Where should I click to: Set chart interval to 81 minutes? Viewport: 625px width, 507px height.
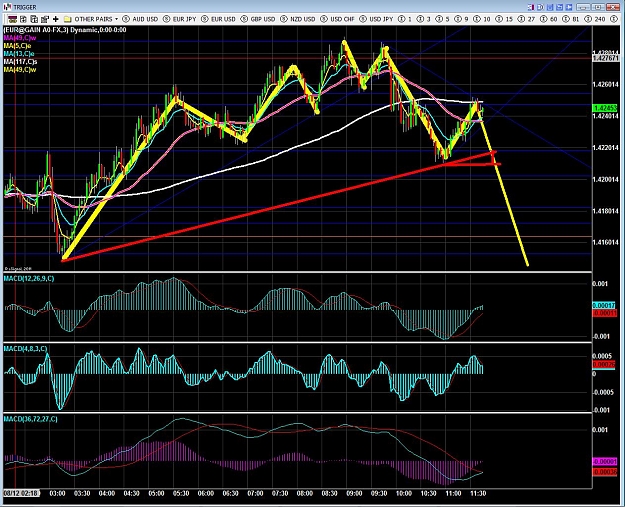point(571,19)
